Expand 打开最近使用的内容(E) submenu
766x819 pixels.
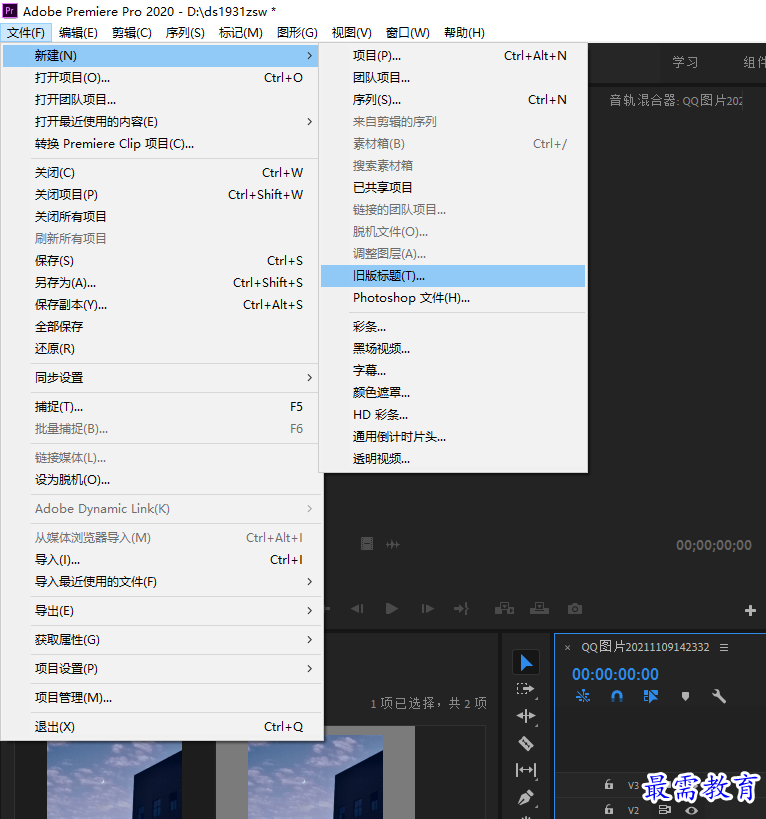click(x=160, y=122)
